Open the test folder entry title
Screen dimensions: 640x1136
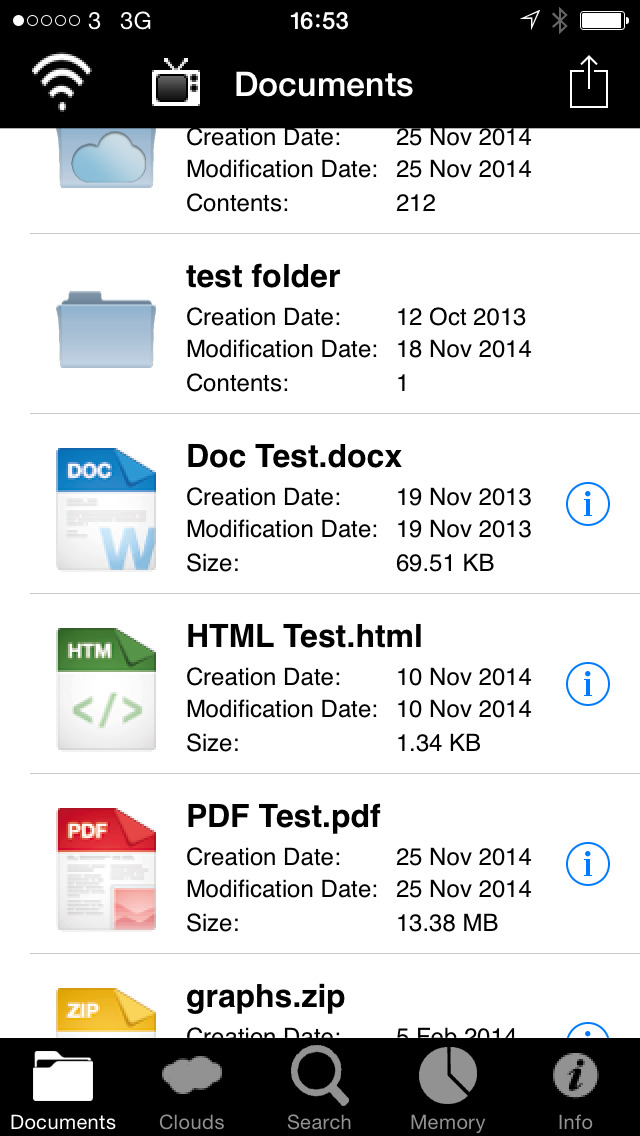coord(263,276)
